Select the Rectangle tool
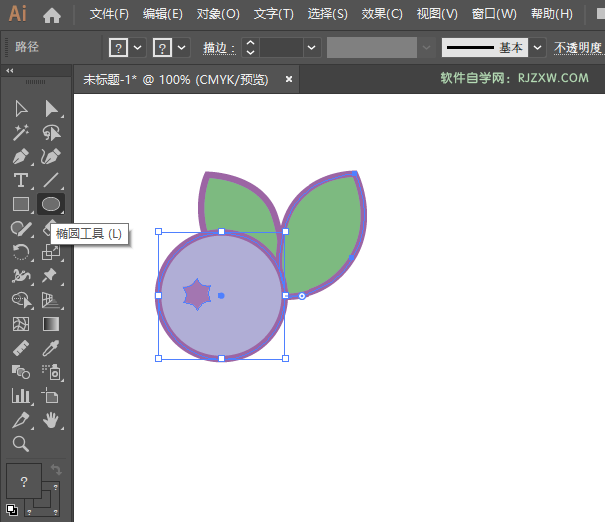605x522 pixels. pos(21,204)
